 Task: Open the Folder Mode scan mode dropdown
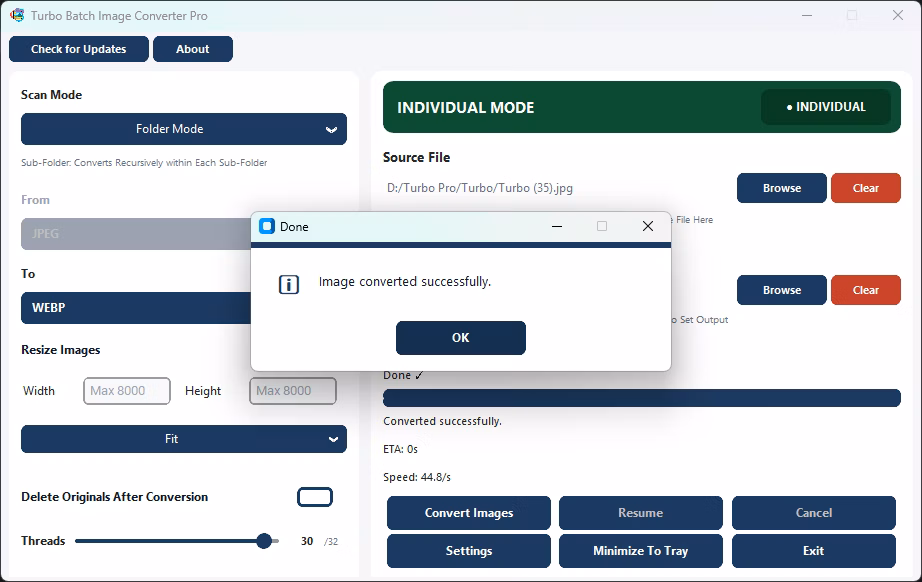coord(184,129)
